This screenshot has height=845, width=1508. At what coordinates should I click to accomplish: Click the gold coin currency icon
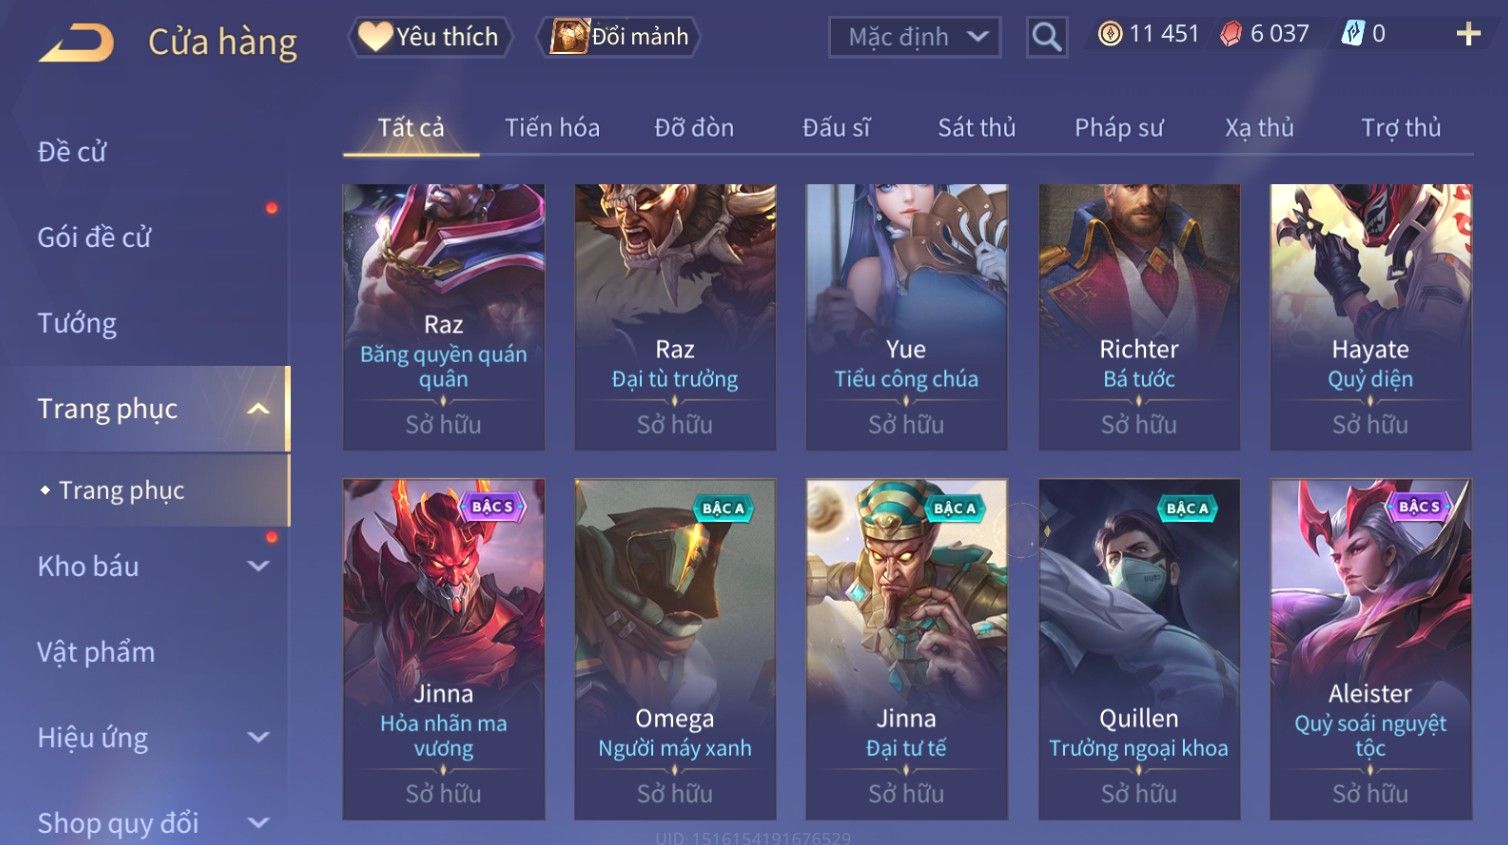pos(1110,34)
